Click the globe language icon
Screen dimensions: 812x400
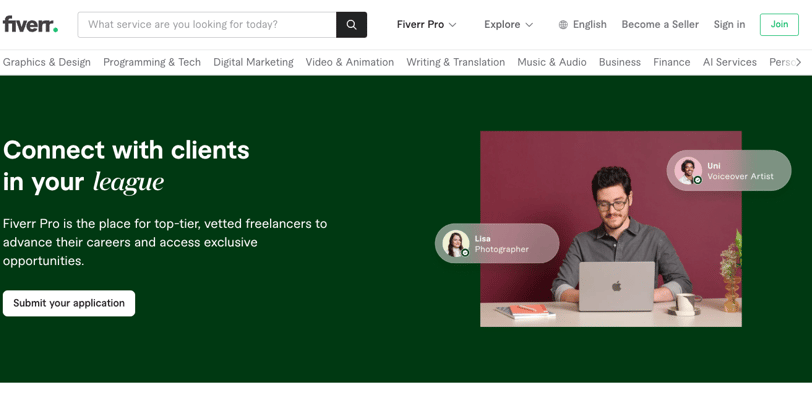pyautogui.click(x=563, y=25)
